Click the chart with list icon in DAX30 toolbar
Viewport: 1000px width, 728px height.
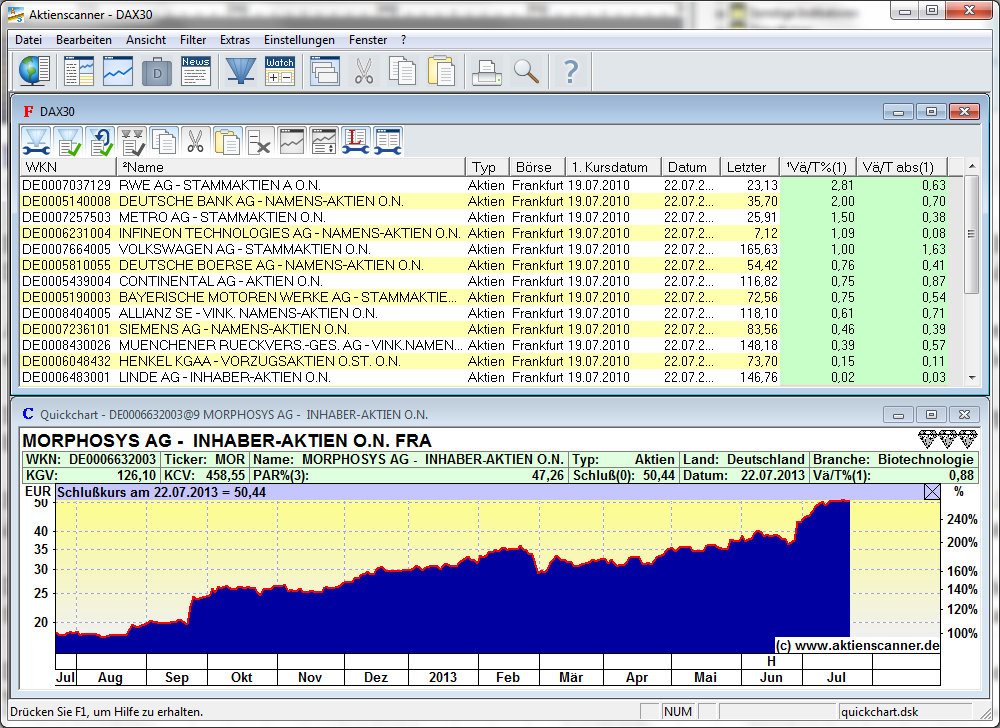pyautogui.click(x=323, y=141)
